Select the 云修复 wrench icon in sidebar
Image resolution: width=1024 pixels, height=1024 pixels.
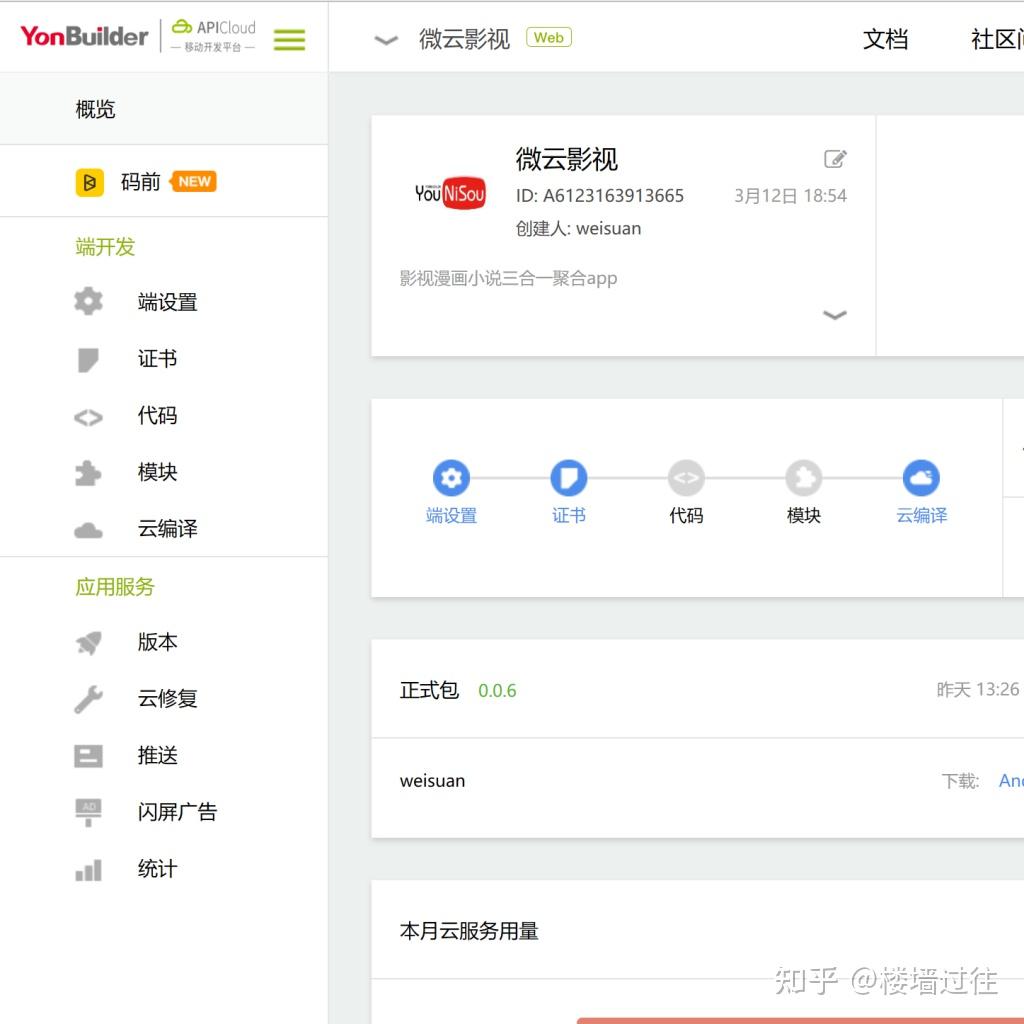click(x=88, y=698)
